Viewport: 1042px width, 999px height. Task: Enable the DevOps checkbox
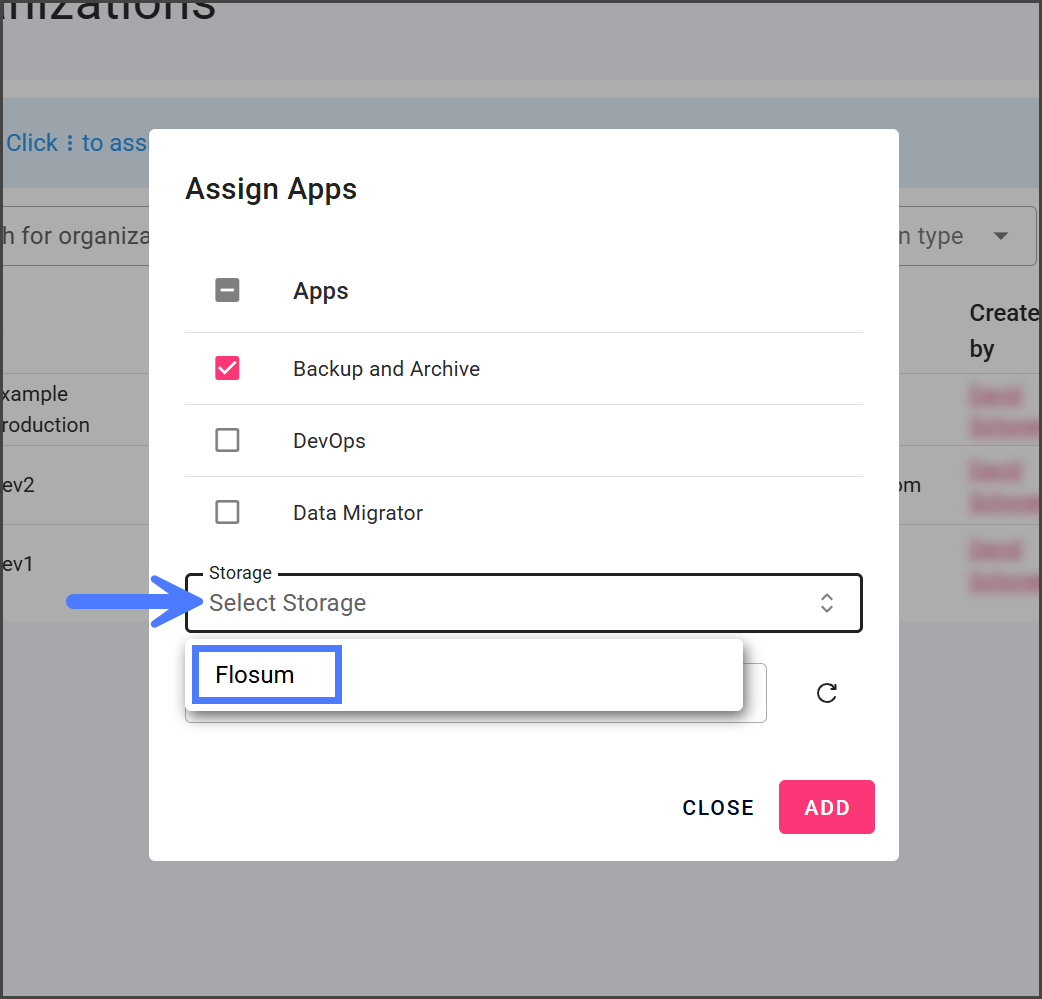[x=227, y=440]
